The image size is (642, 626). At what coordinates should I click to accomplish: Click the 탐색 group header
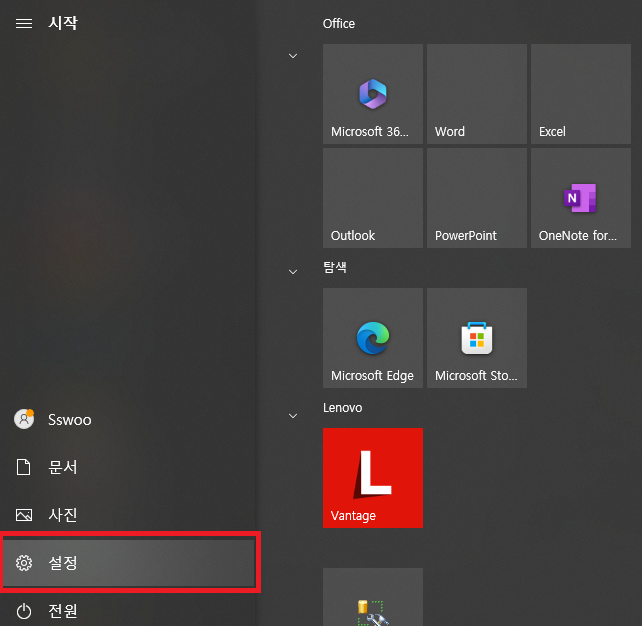335,267
